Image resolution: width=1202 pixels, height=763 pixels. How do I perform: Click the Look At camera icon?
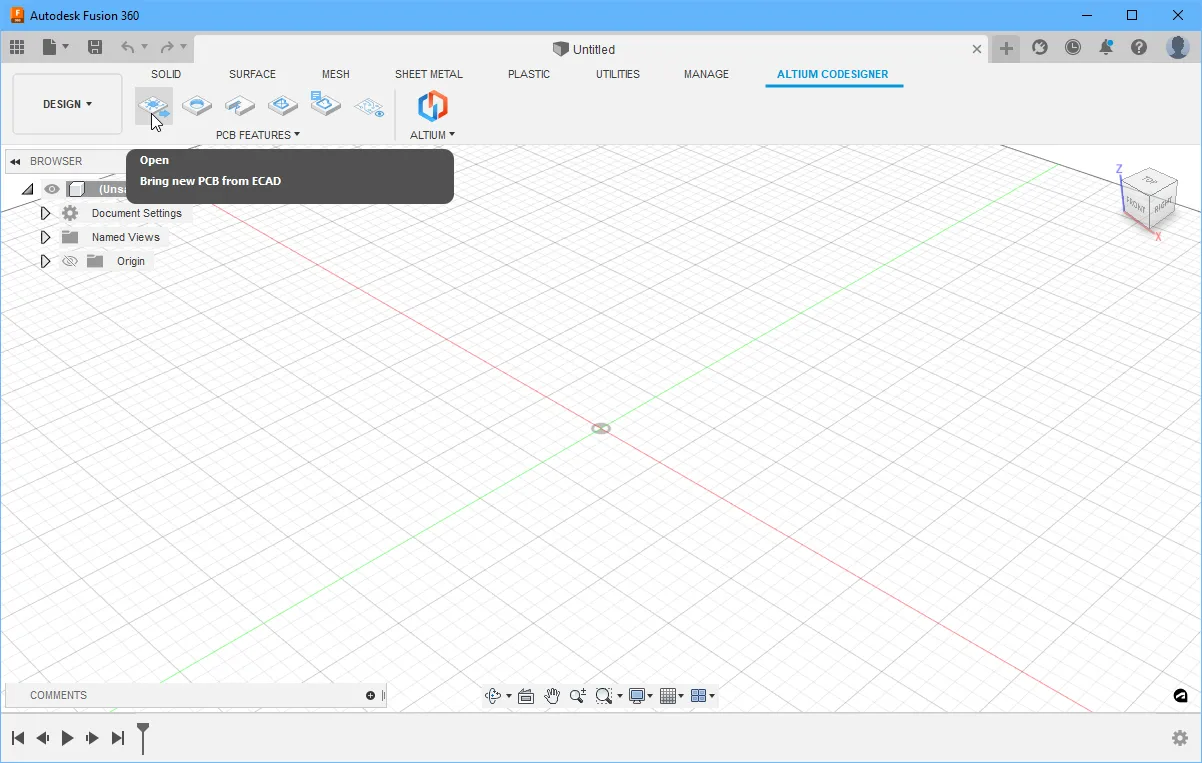(x=526, y=696)
